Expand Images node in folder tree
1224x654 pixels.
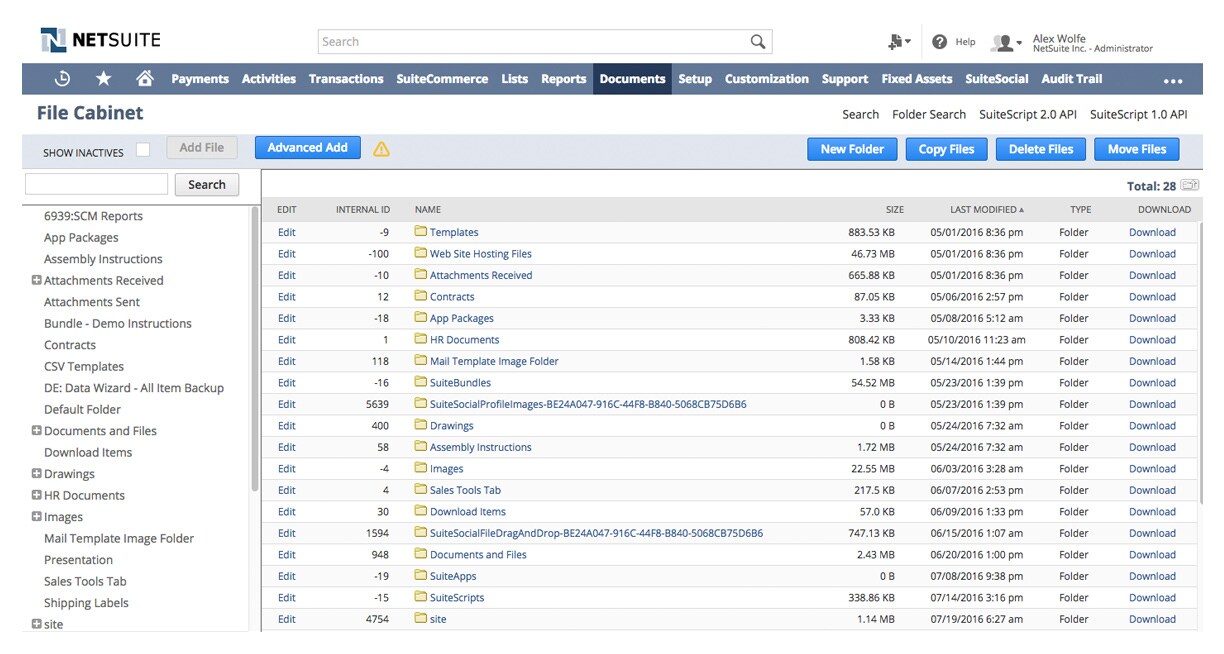point(36,517)
